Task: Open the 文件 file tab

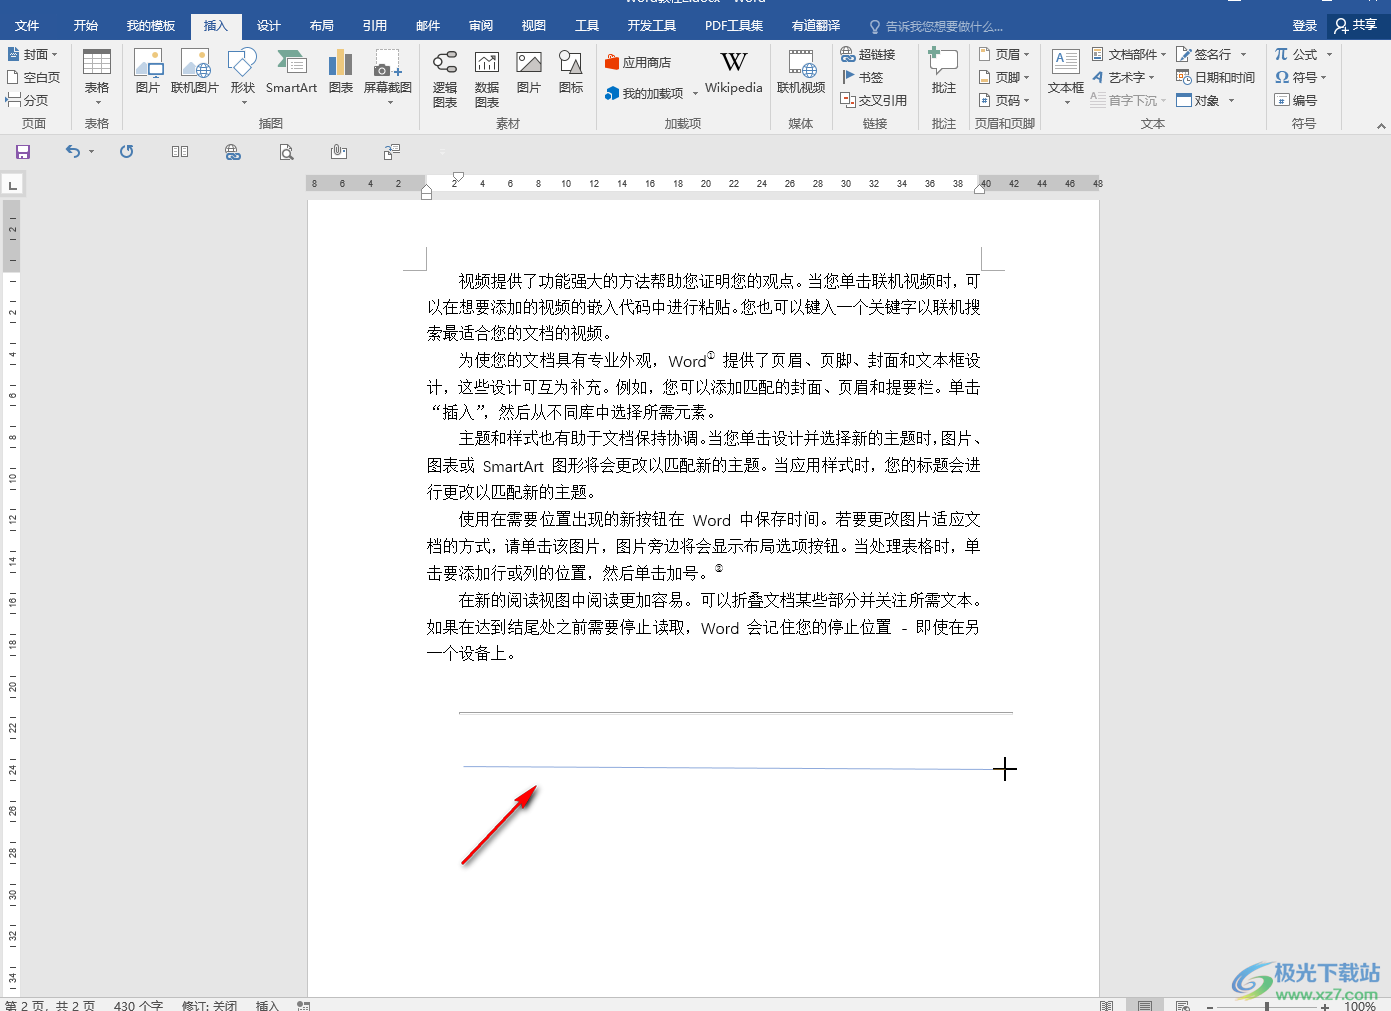Action: pos(27,26)
